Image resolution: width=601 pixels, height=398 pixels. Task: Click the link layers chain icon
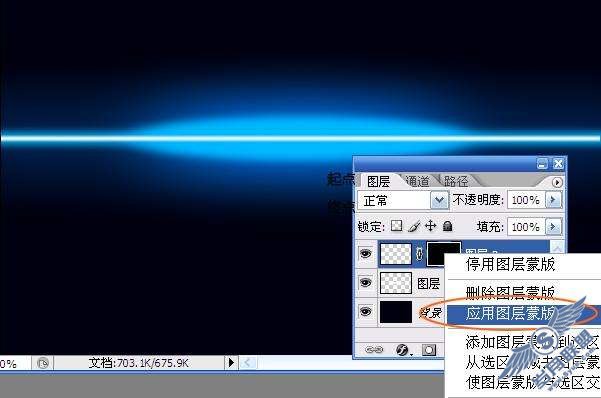point(373,350)
